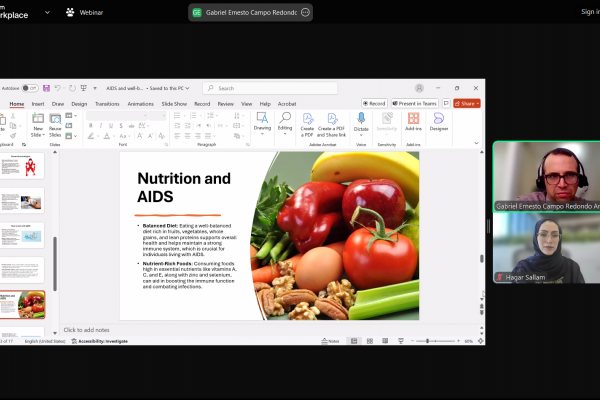Toggle the AutoSave switch
Screen dimensions: 600x400
pyautogui.click(x=31, y=88)
